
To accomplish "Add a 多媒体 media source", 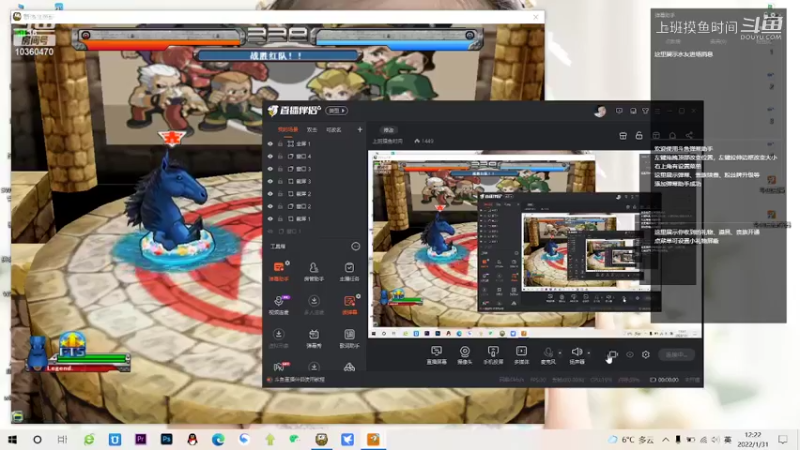I will [x=521, y=355].
